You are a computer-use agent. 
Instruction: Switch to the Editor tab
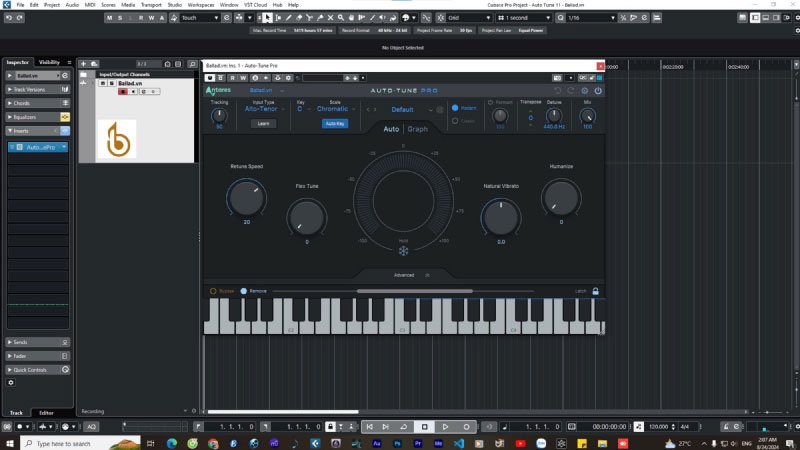46,413
